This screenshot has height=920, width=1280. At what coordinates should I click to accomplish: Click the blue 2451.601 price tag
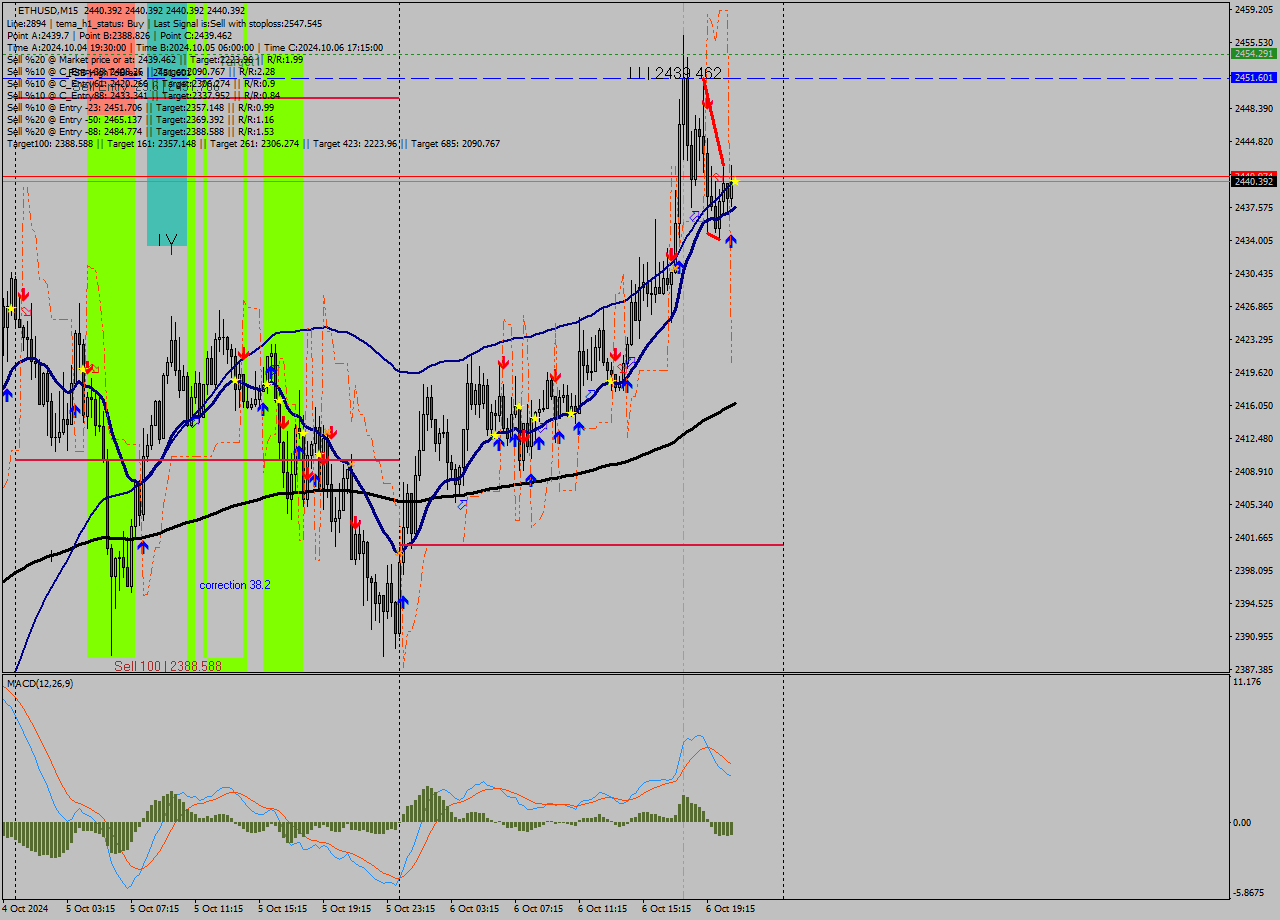pyautogui.click(x=1253, y=77)
